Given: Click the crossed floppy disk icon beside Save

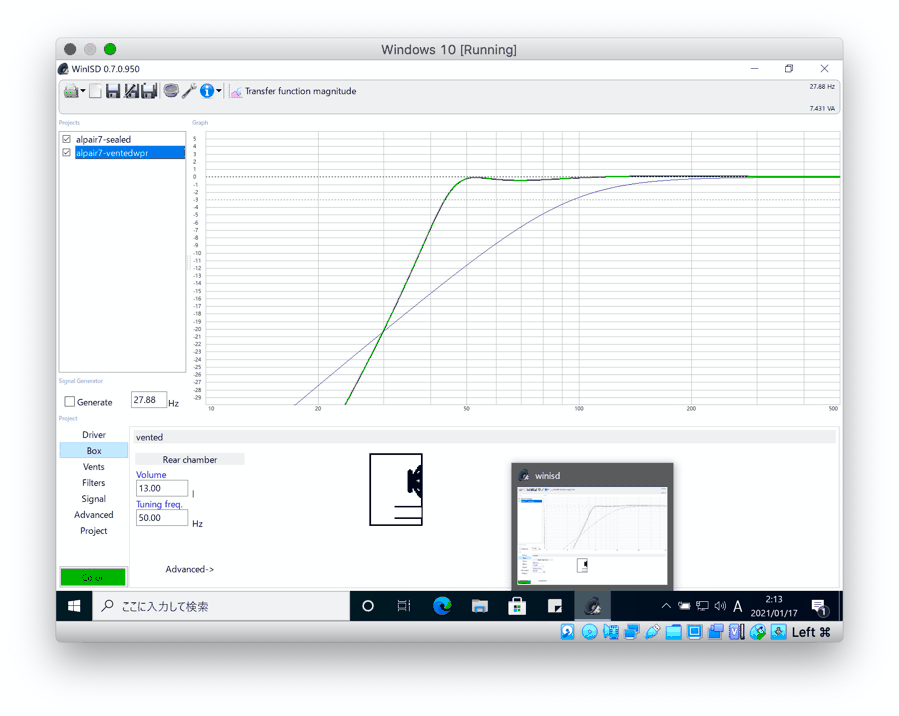Looking at the screenshot, I should point(131,91).
